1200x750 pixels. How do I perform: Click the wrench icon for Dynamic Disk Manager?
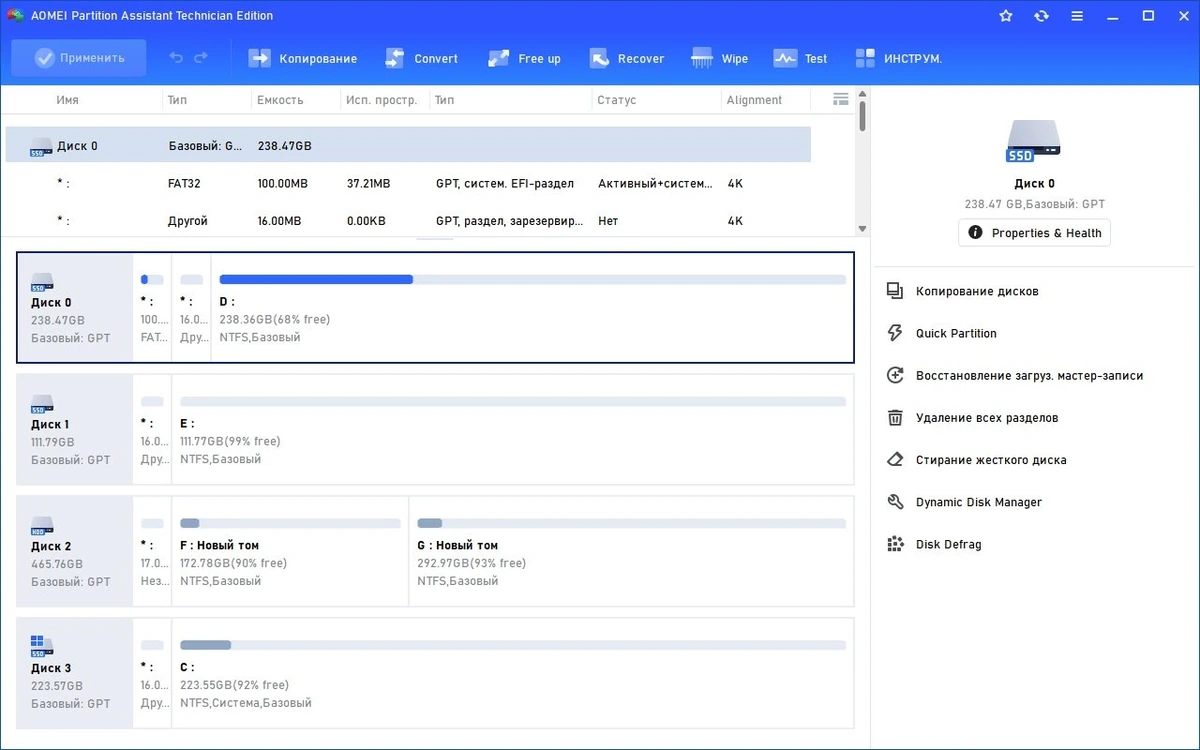(896, 502)
